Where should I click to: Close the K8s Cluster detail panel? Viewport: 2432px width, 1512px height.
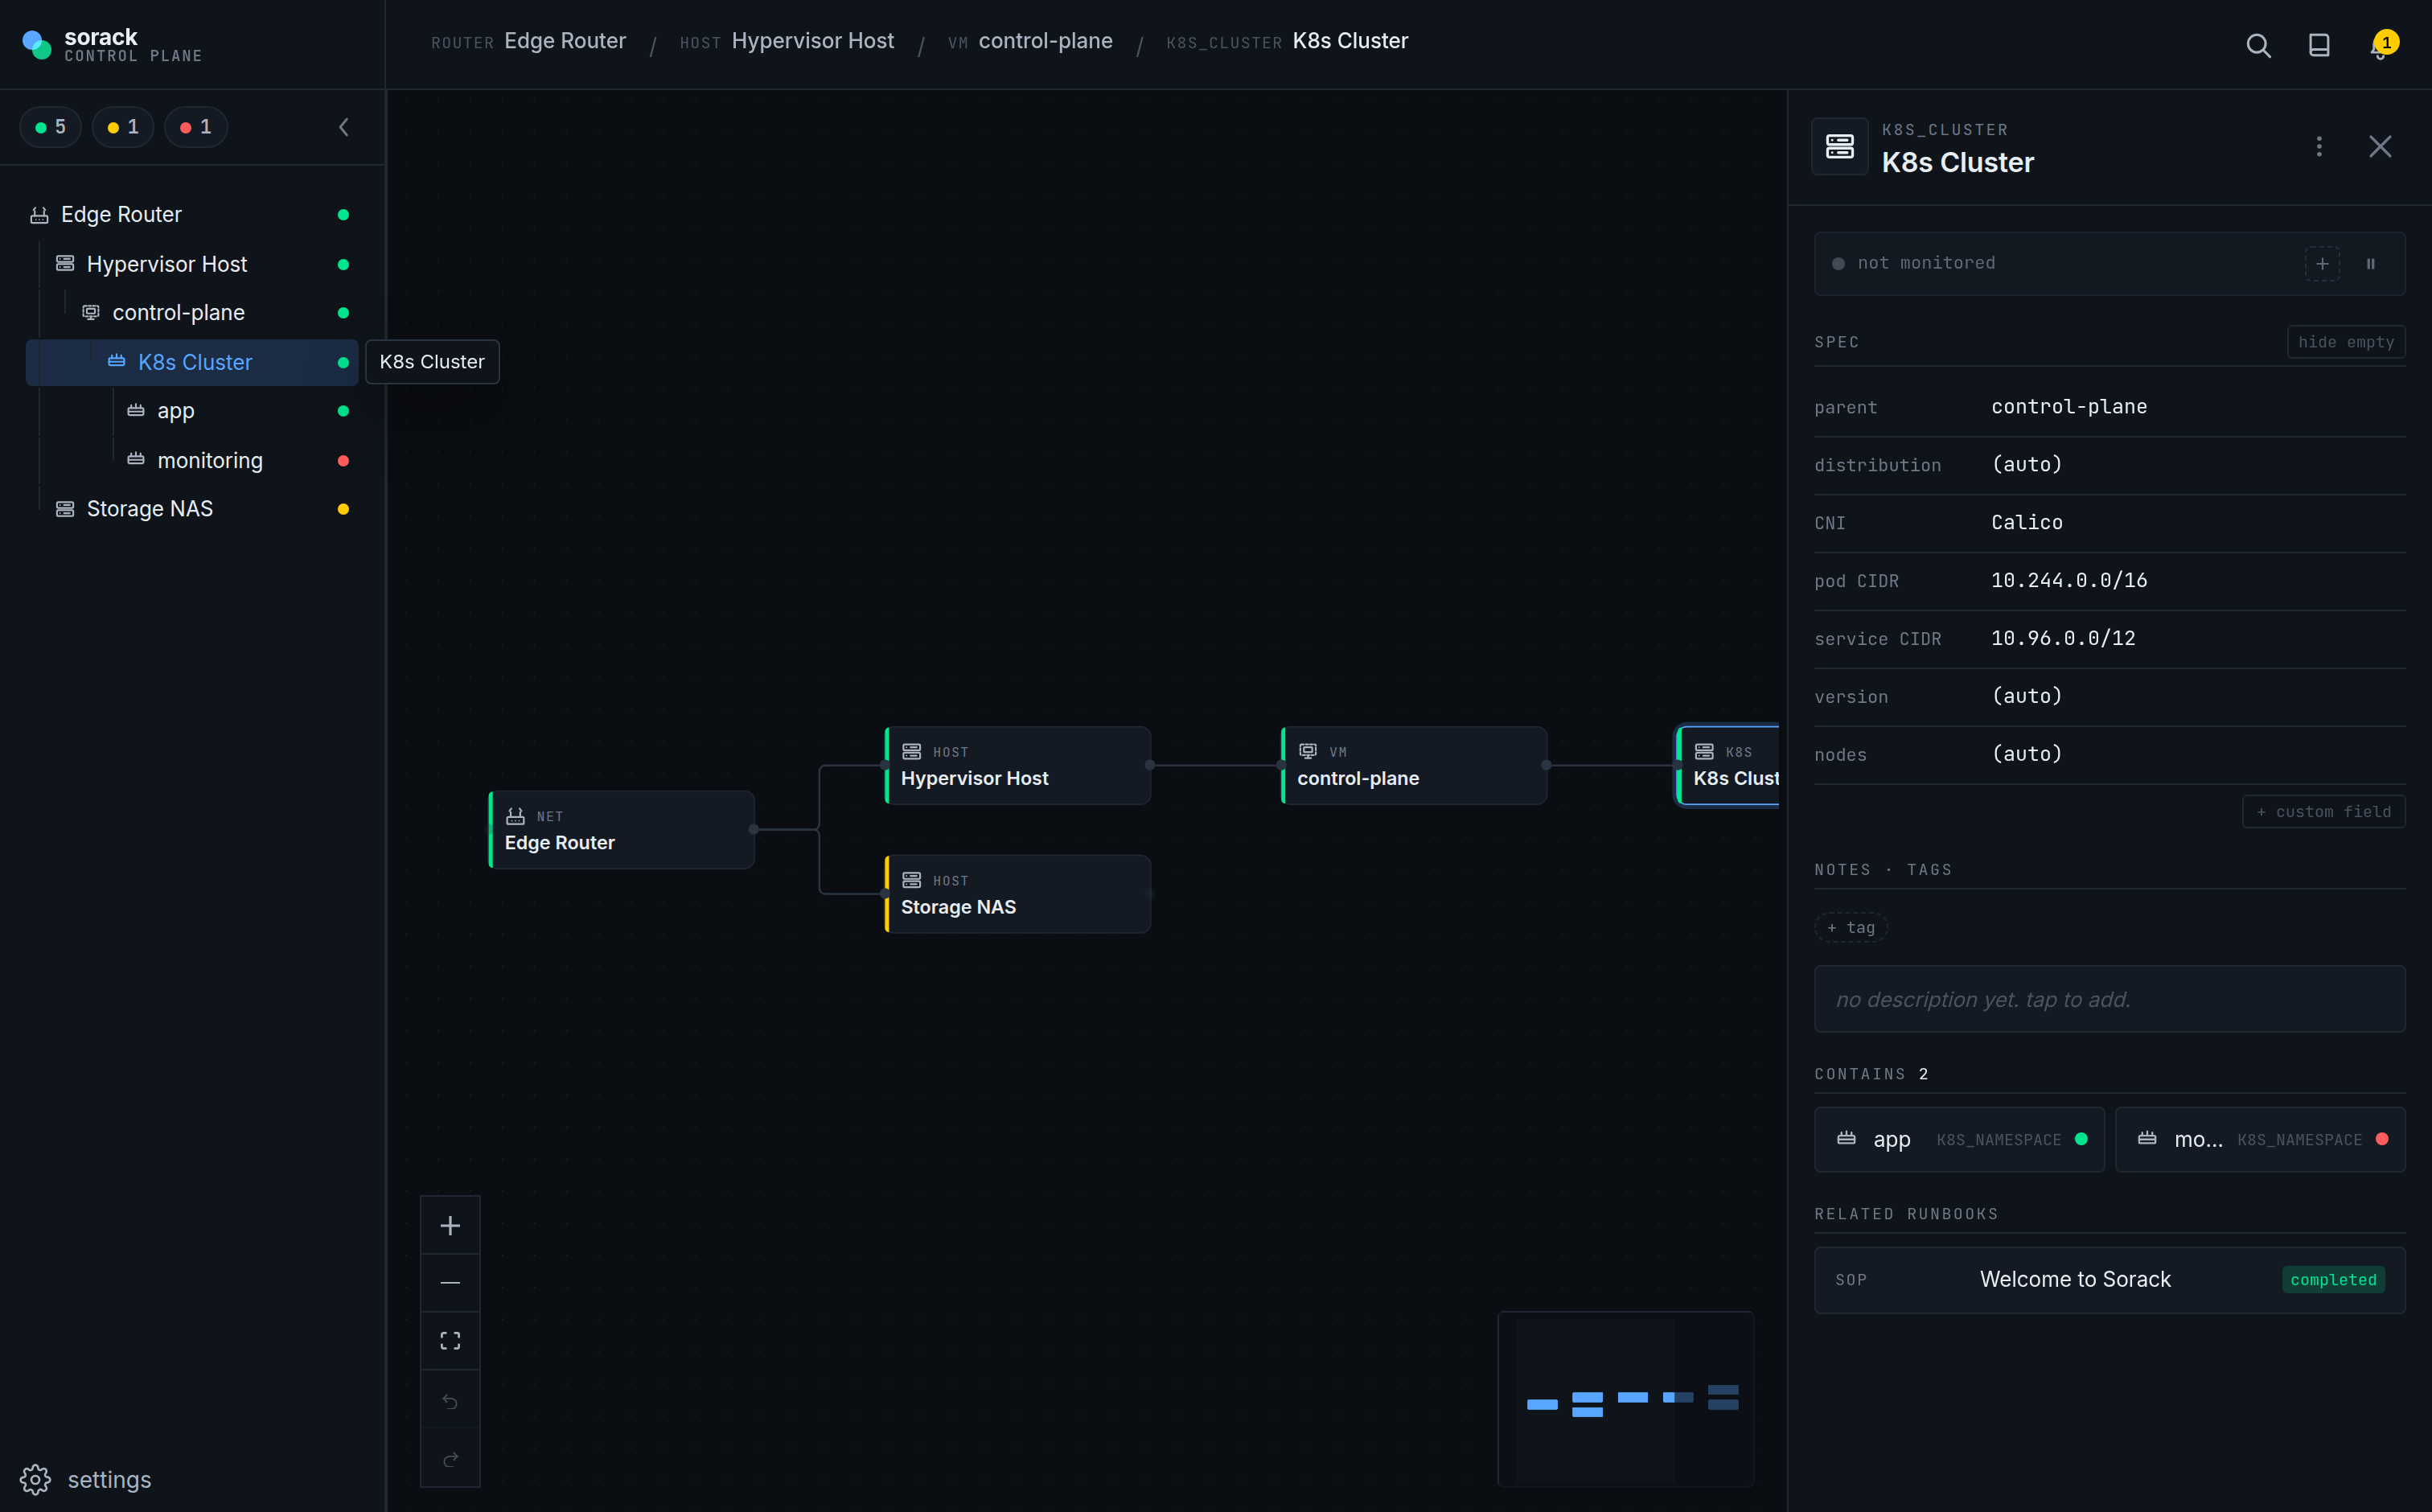(x=2380, y=147)
